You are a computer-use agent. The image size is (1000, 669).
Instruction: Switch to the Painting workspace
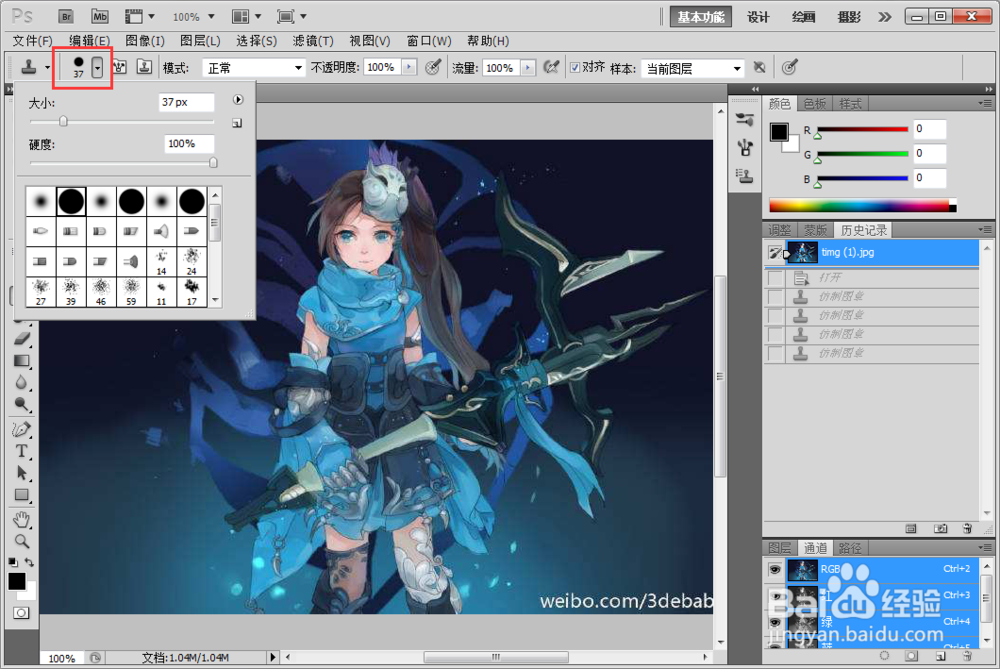tap(804, 17)
